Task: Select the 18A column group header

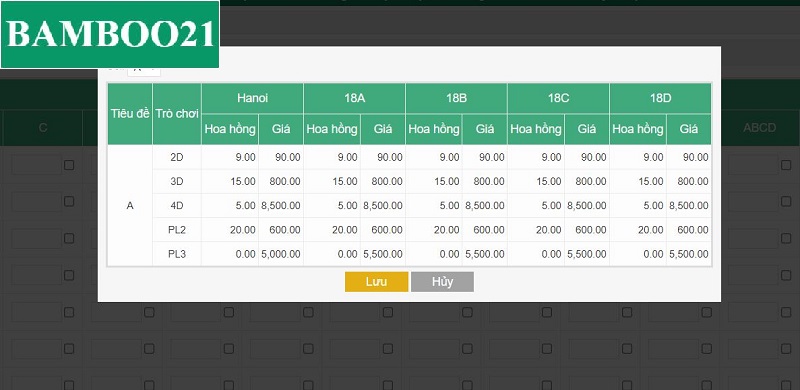Action: (x=354, y=99)
